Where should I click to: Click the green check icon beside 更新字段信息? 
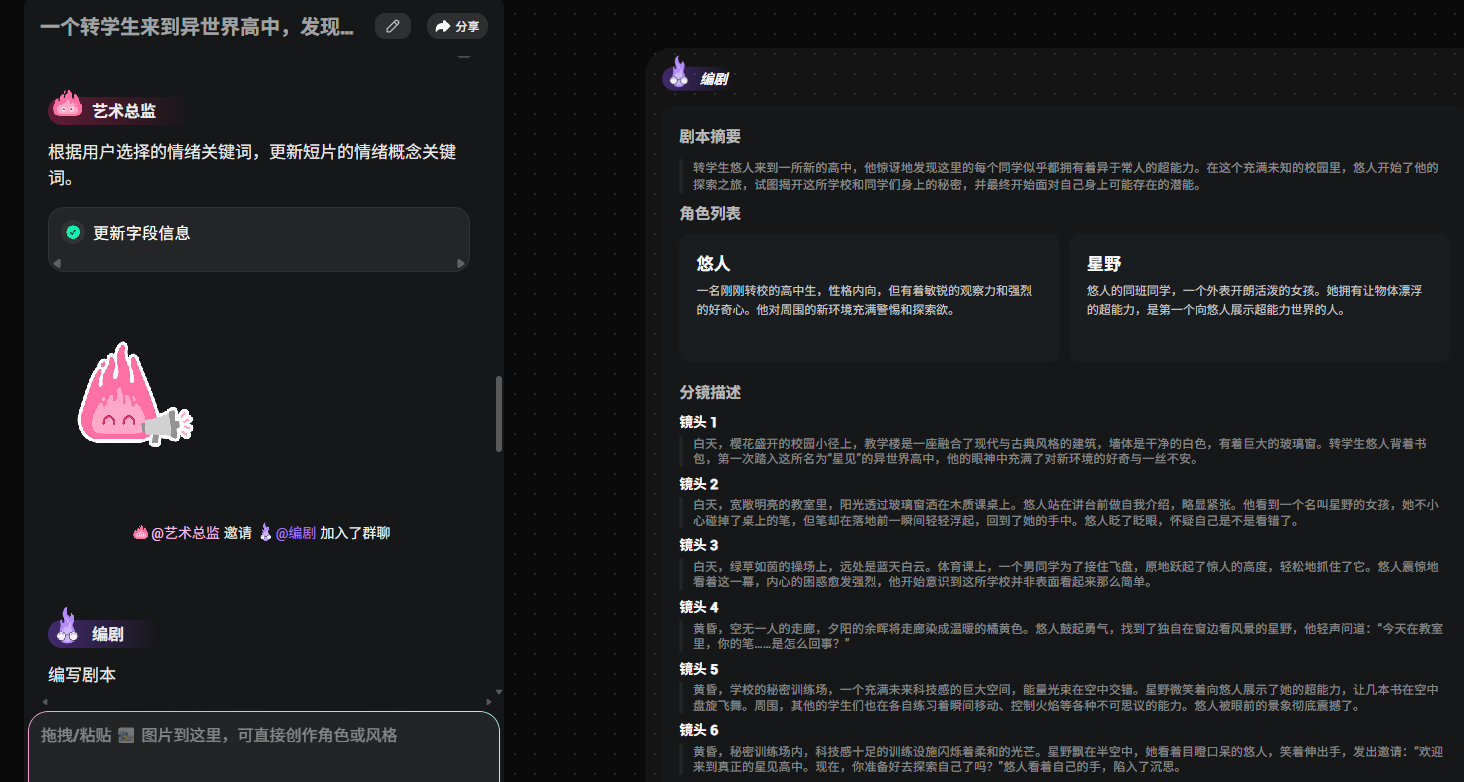(x=73, y=233)
